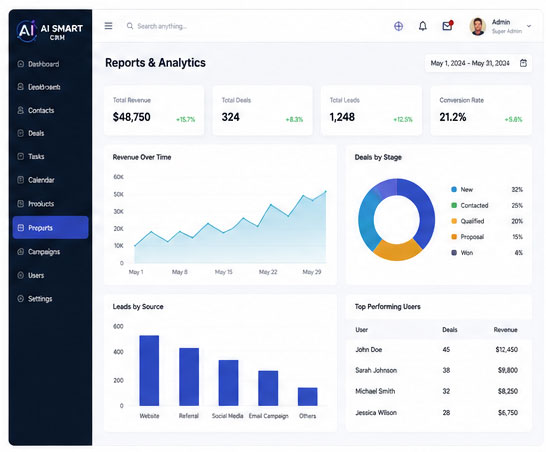
Task: Click the Total Deals 324 card
Action: click(x=262, y=110)
